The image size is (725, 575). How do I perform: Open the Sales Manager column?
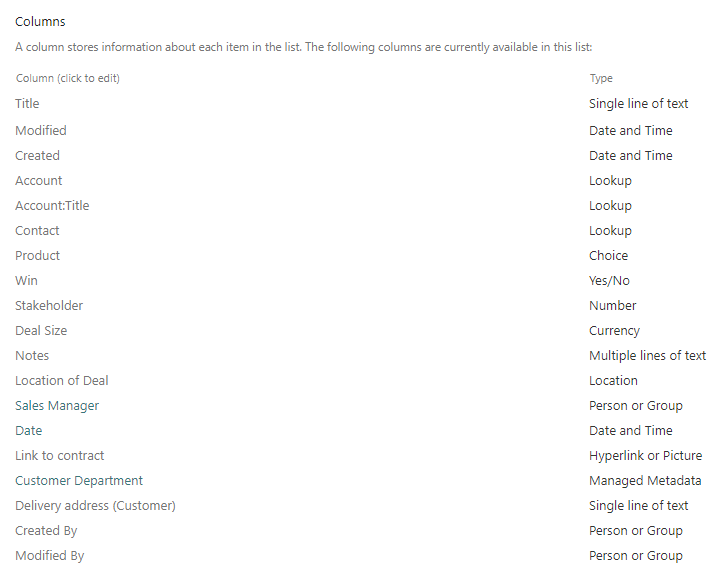[57, 406]
